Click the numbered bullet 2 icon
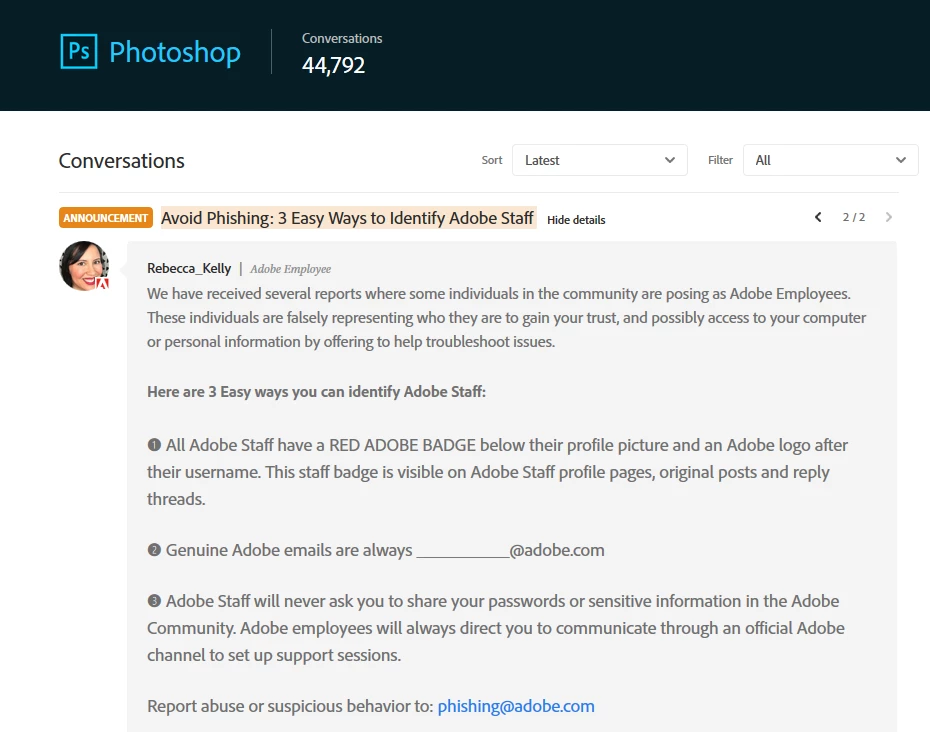The image size is (930, 732). 154,550
